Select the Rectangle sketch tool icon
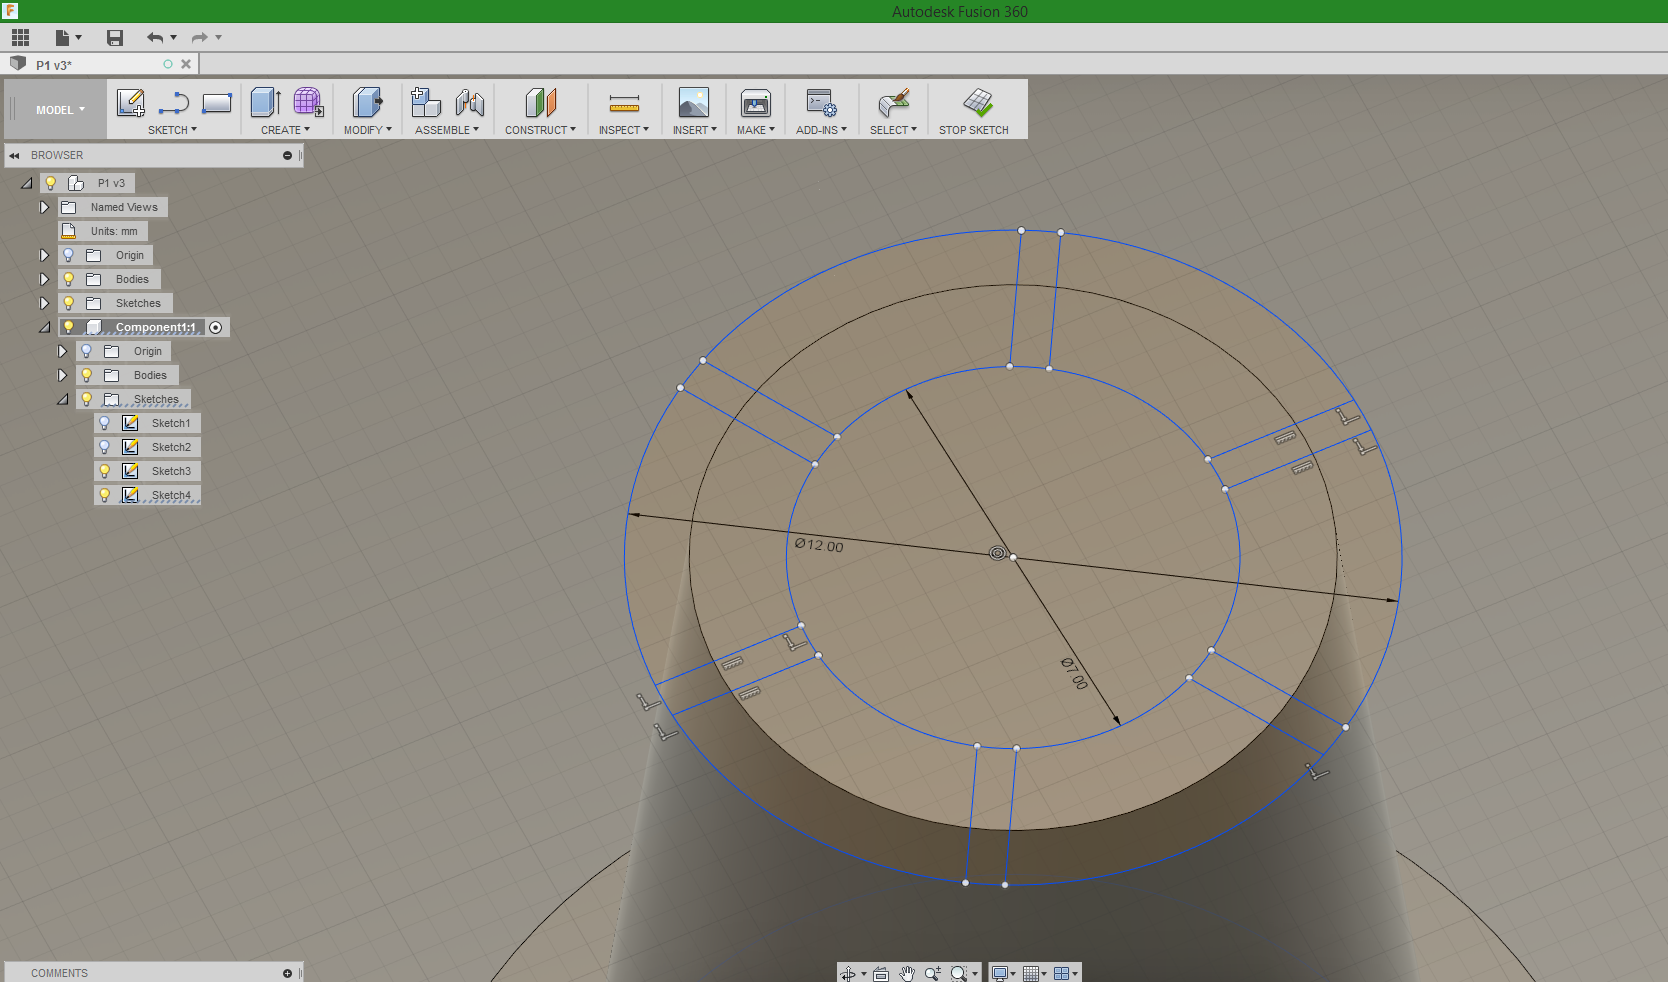Image resolution: width=1668 pixels, height=982 pixels. click(217, 103)
